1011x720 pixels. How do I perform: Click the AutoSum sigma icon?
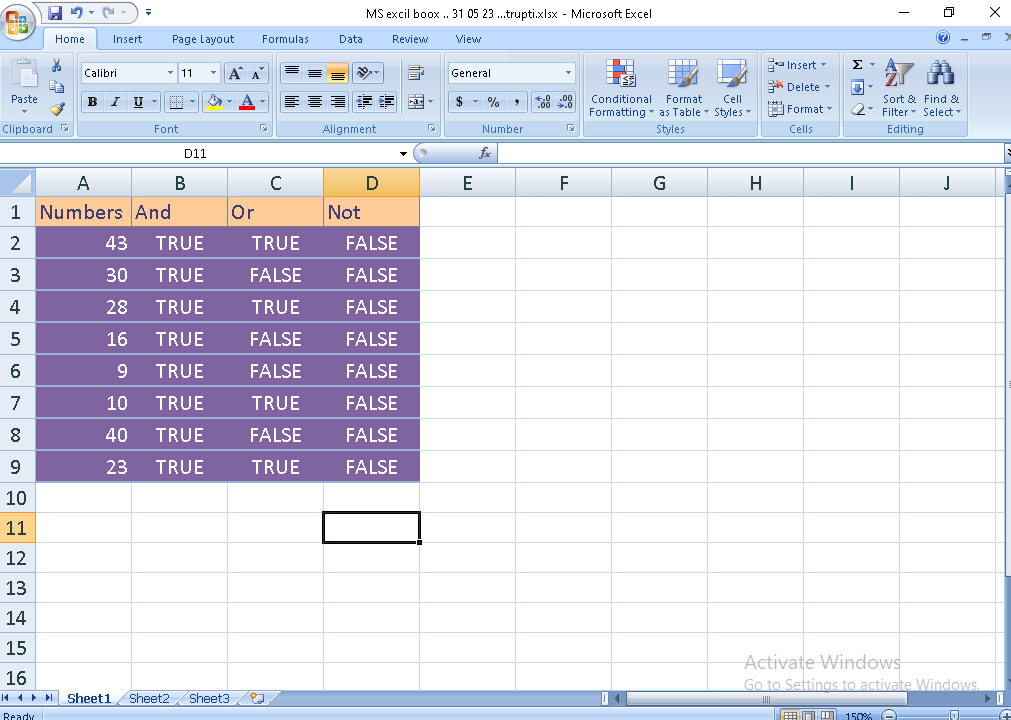click(857, 65)
